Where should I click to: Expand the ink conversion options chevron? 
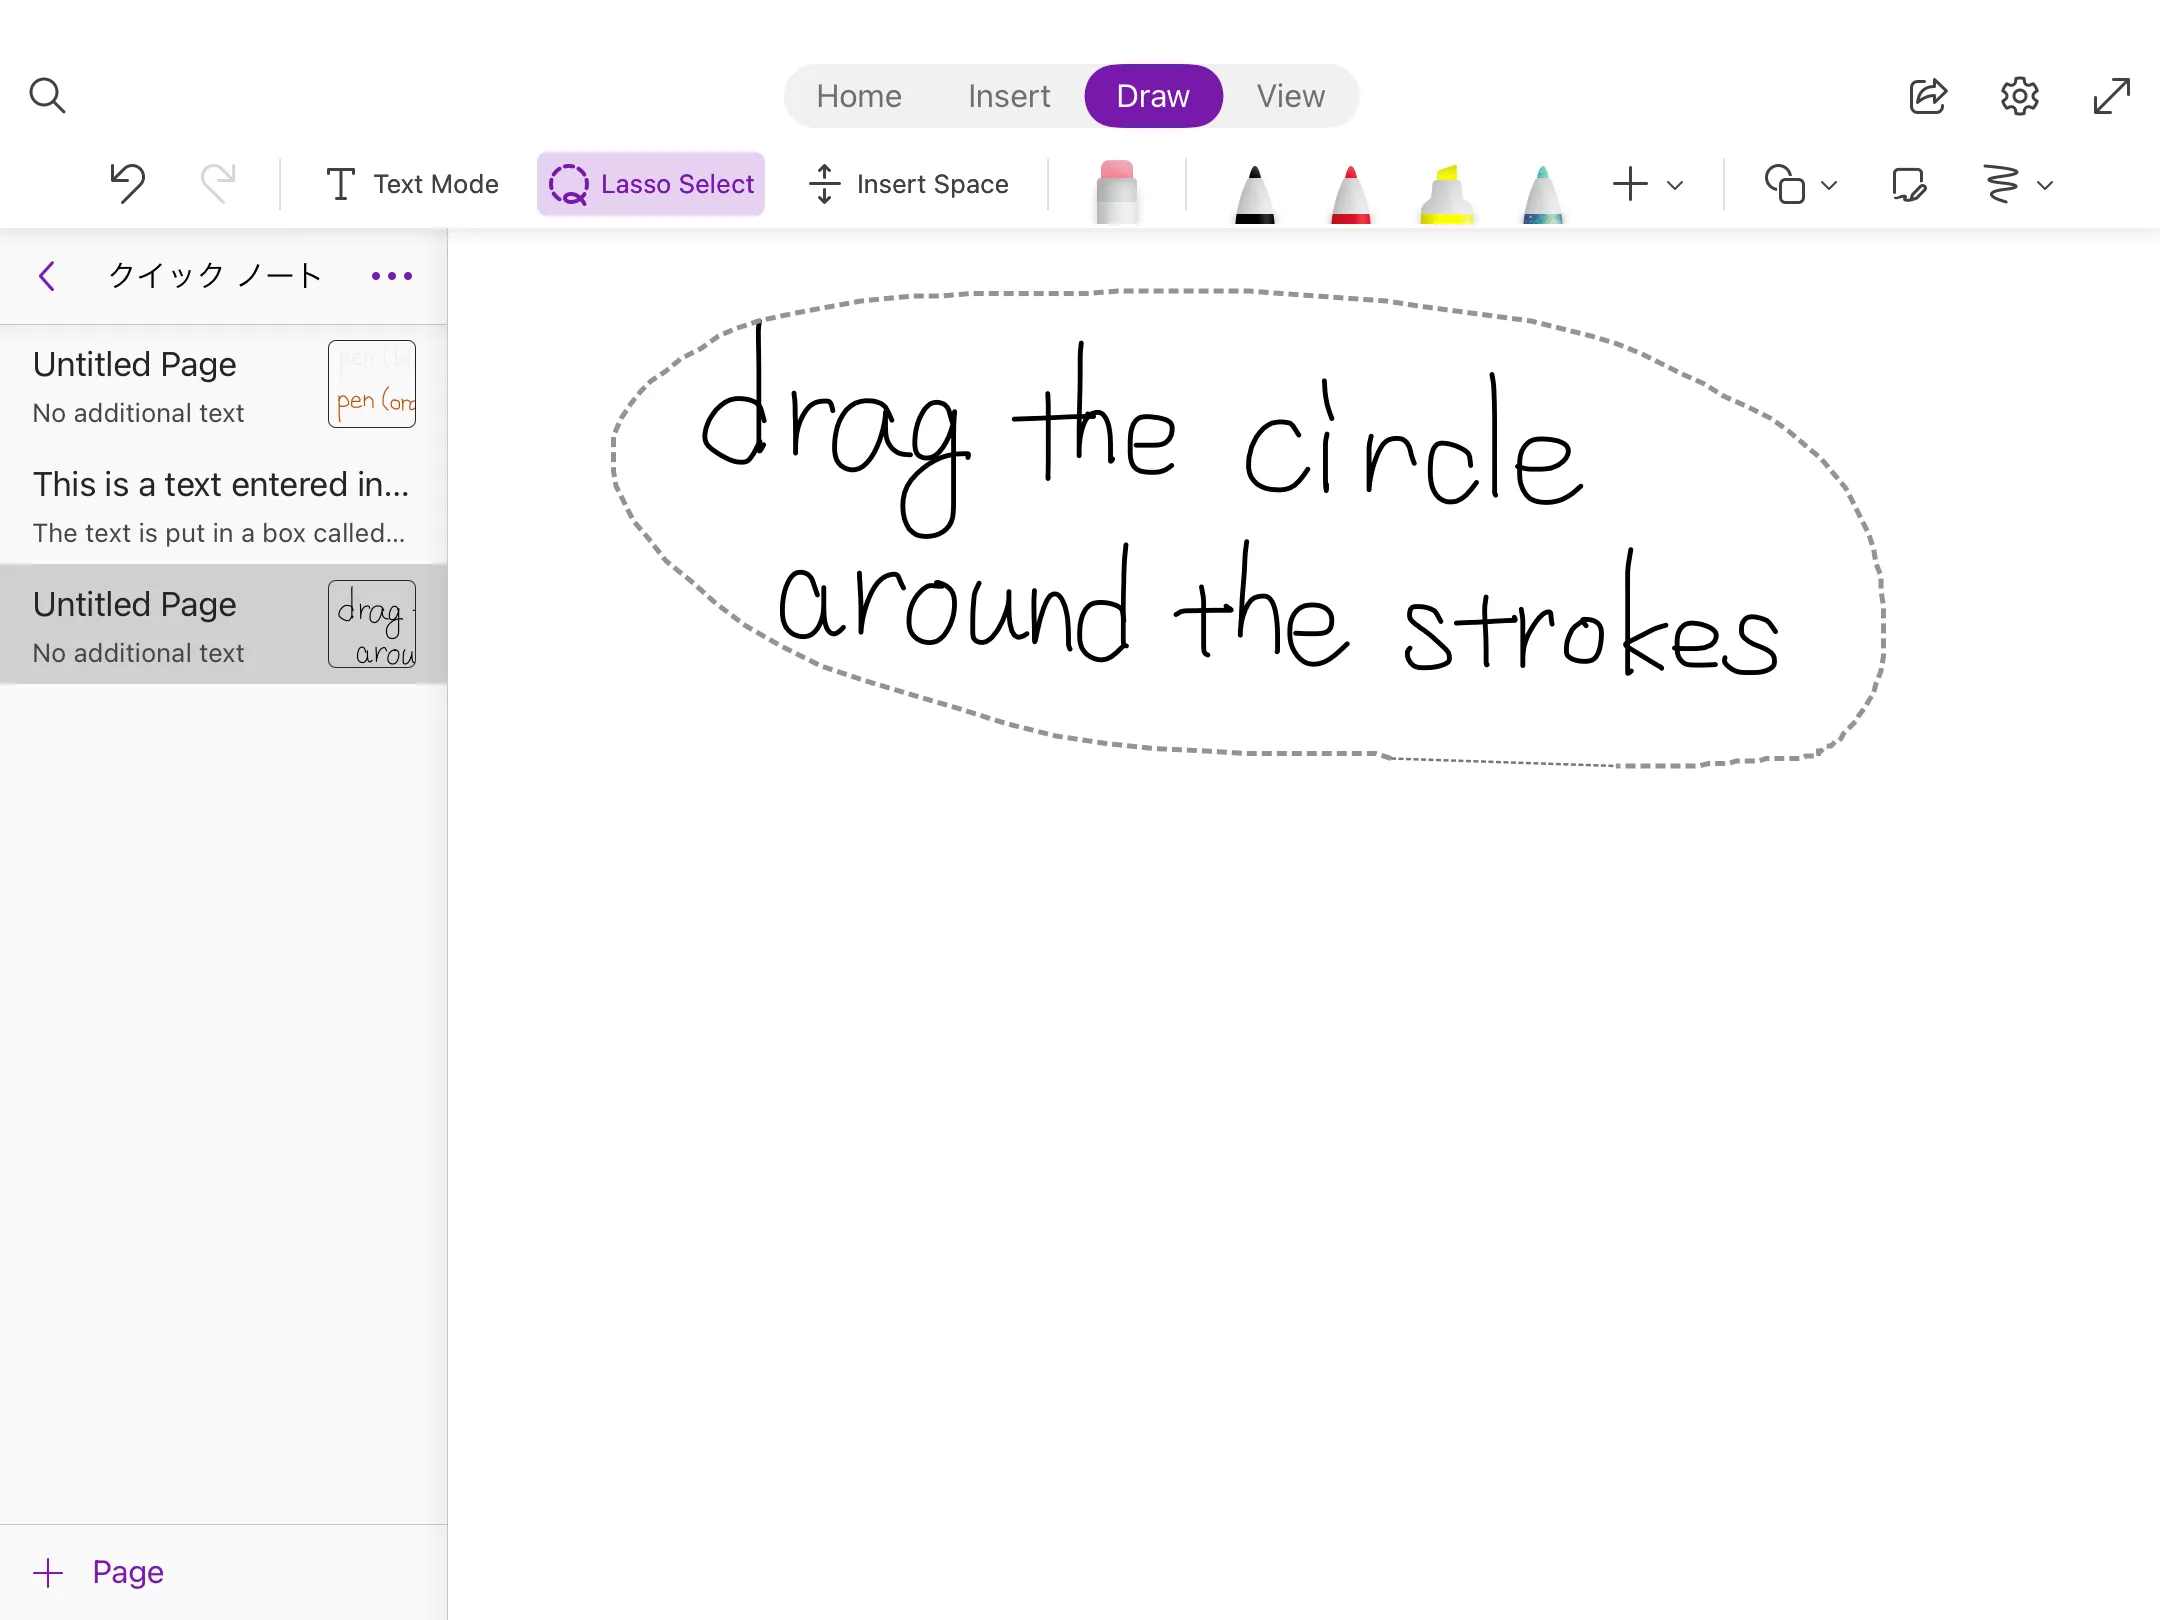click(2045, 185)
